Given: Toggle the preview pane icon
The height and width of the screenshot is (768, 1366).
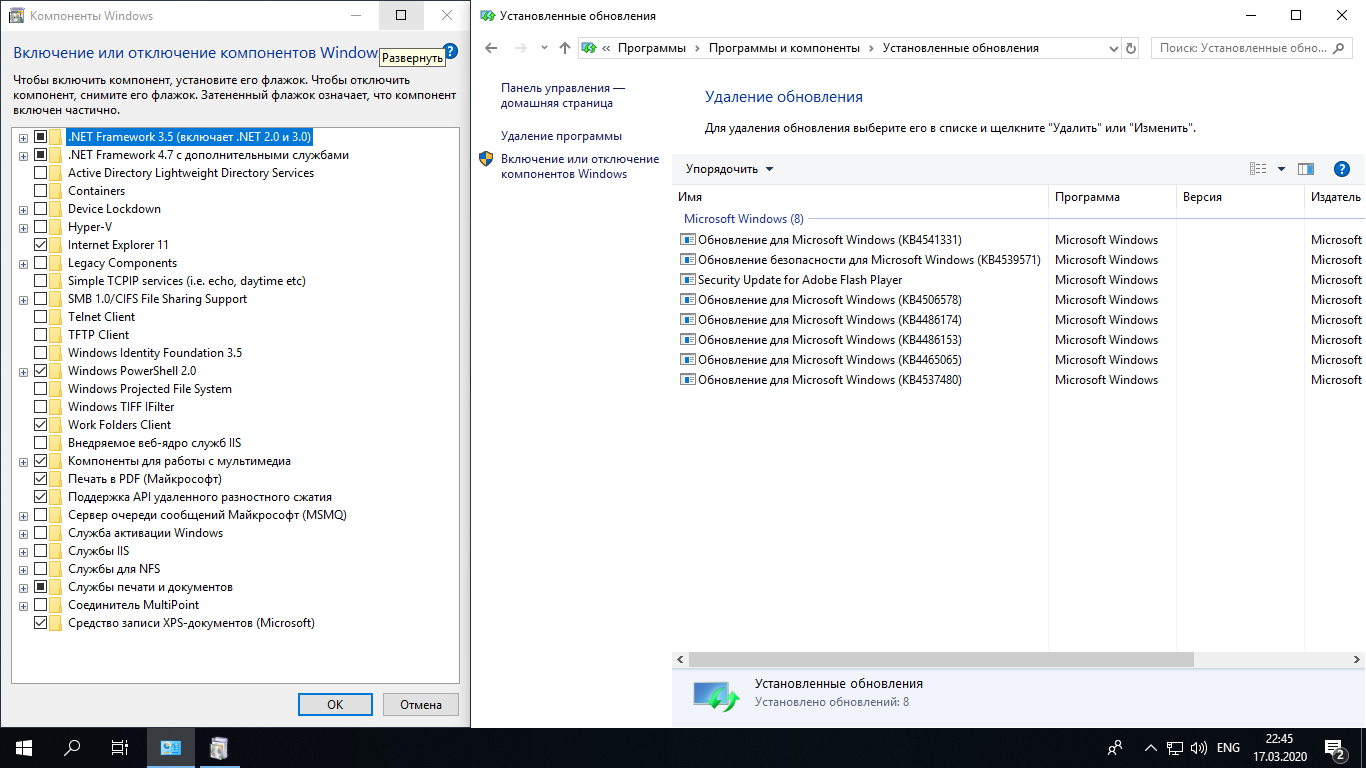Looking at the screenshot, I should (1306, 169).
